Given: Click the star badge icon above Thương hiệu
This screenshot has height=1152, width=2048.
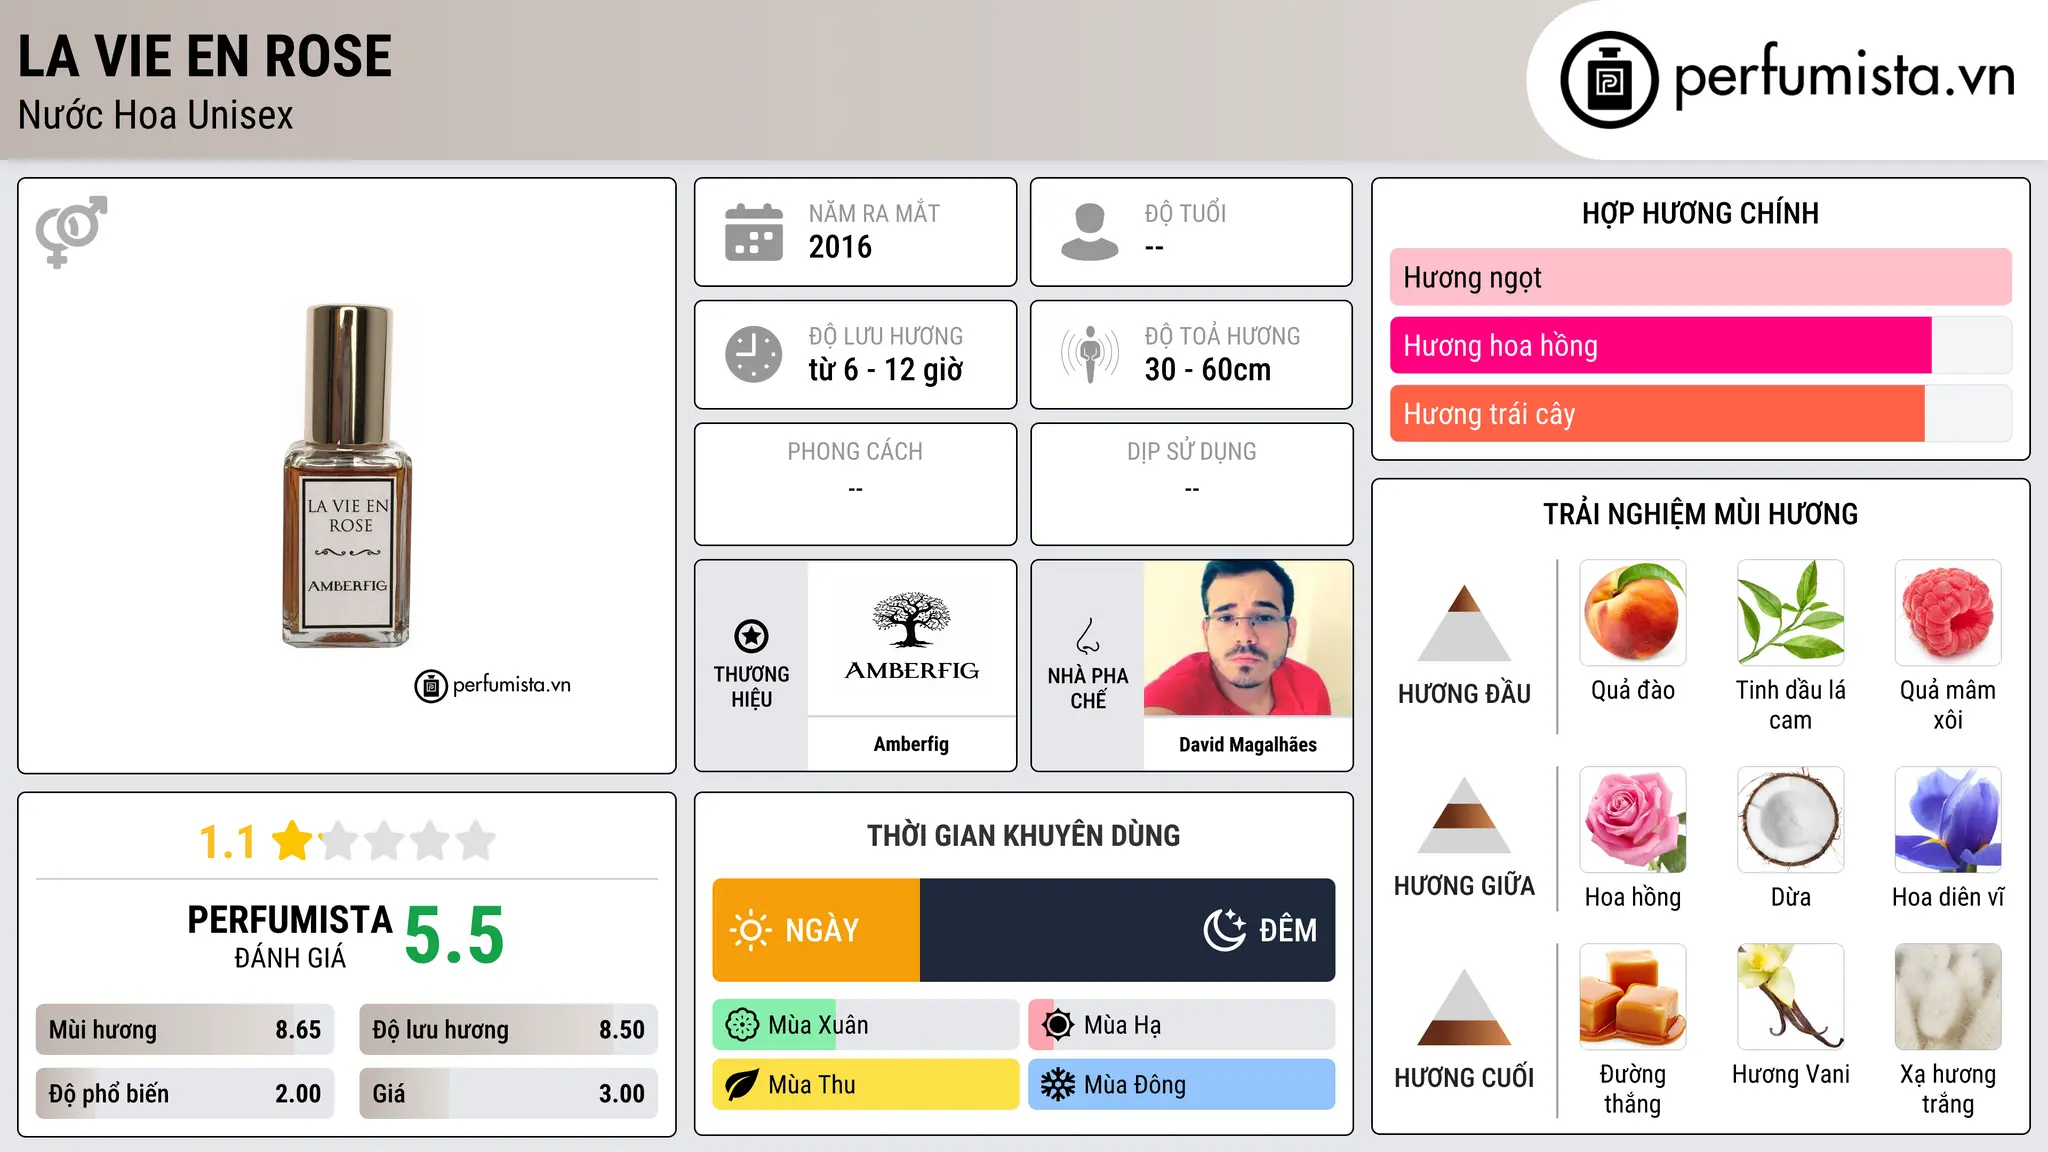Looking at the screenshot, I should (x=751, y=635).
